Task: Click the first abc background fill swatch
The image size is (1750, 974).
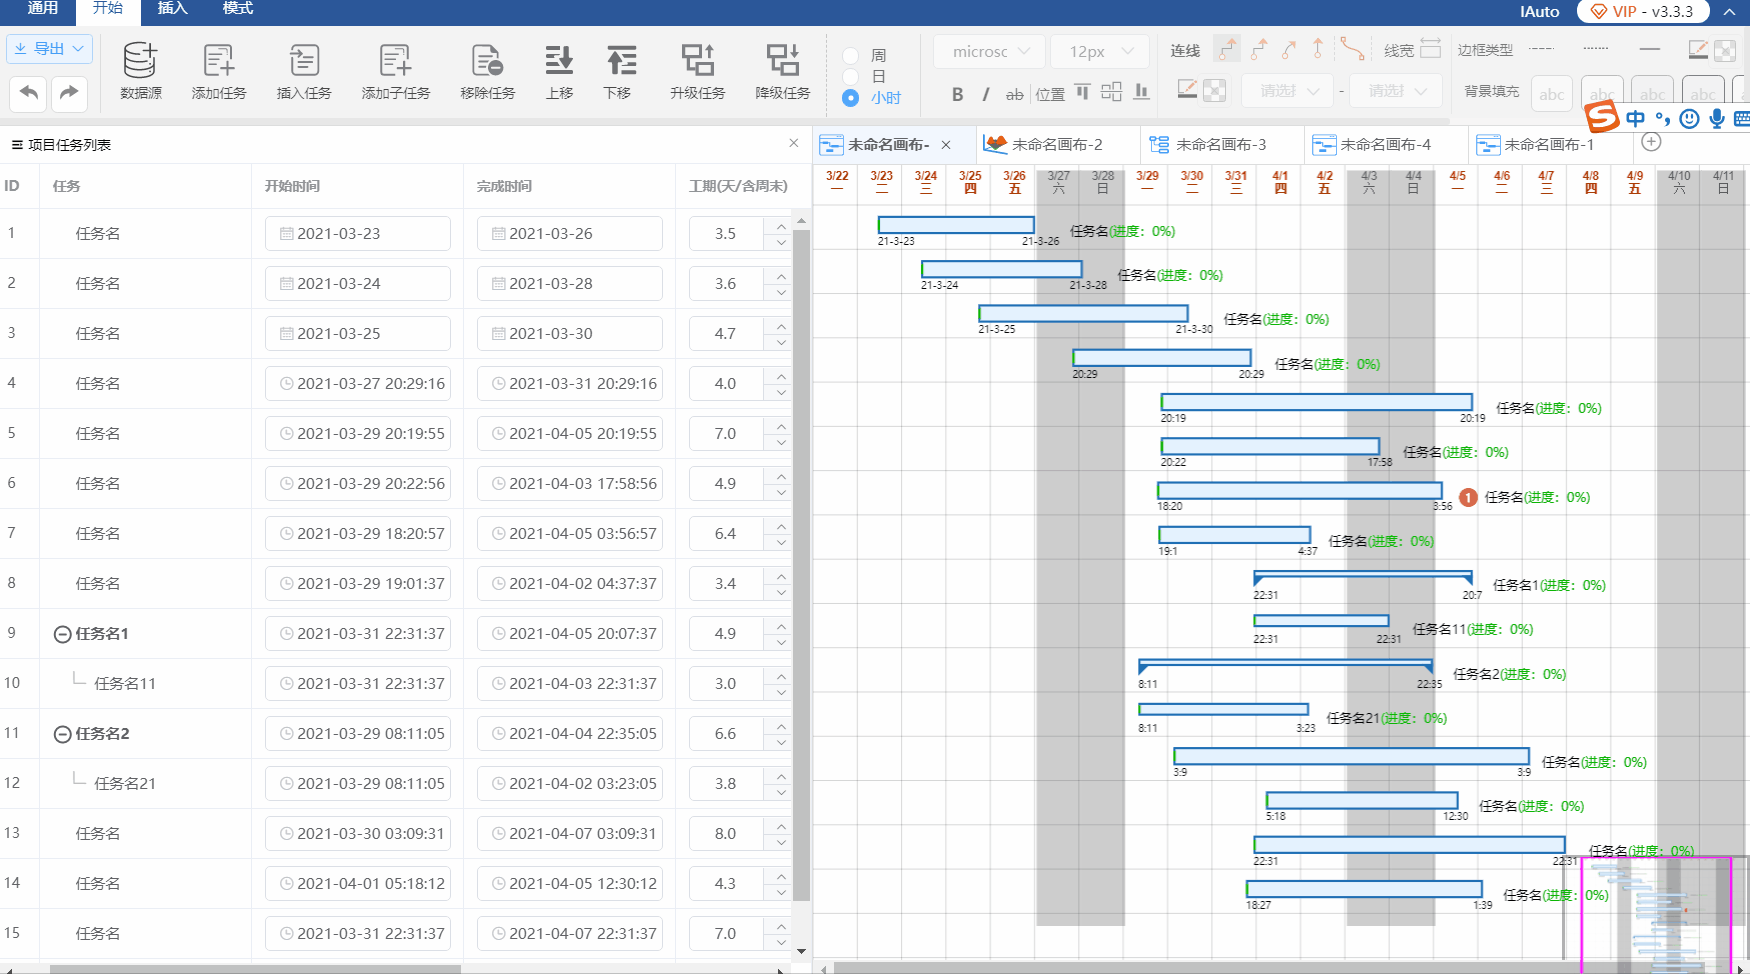Action: coord(1551,94)
